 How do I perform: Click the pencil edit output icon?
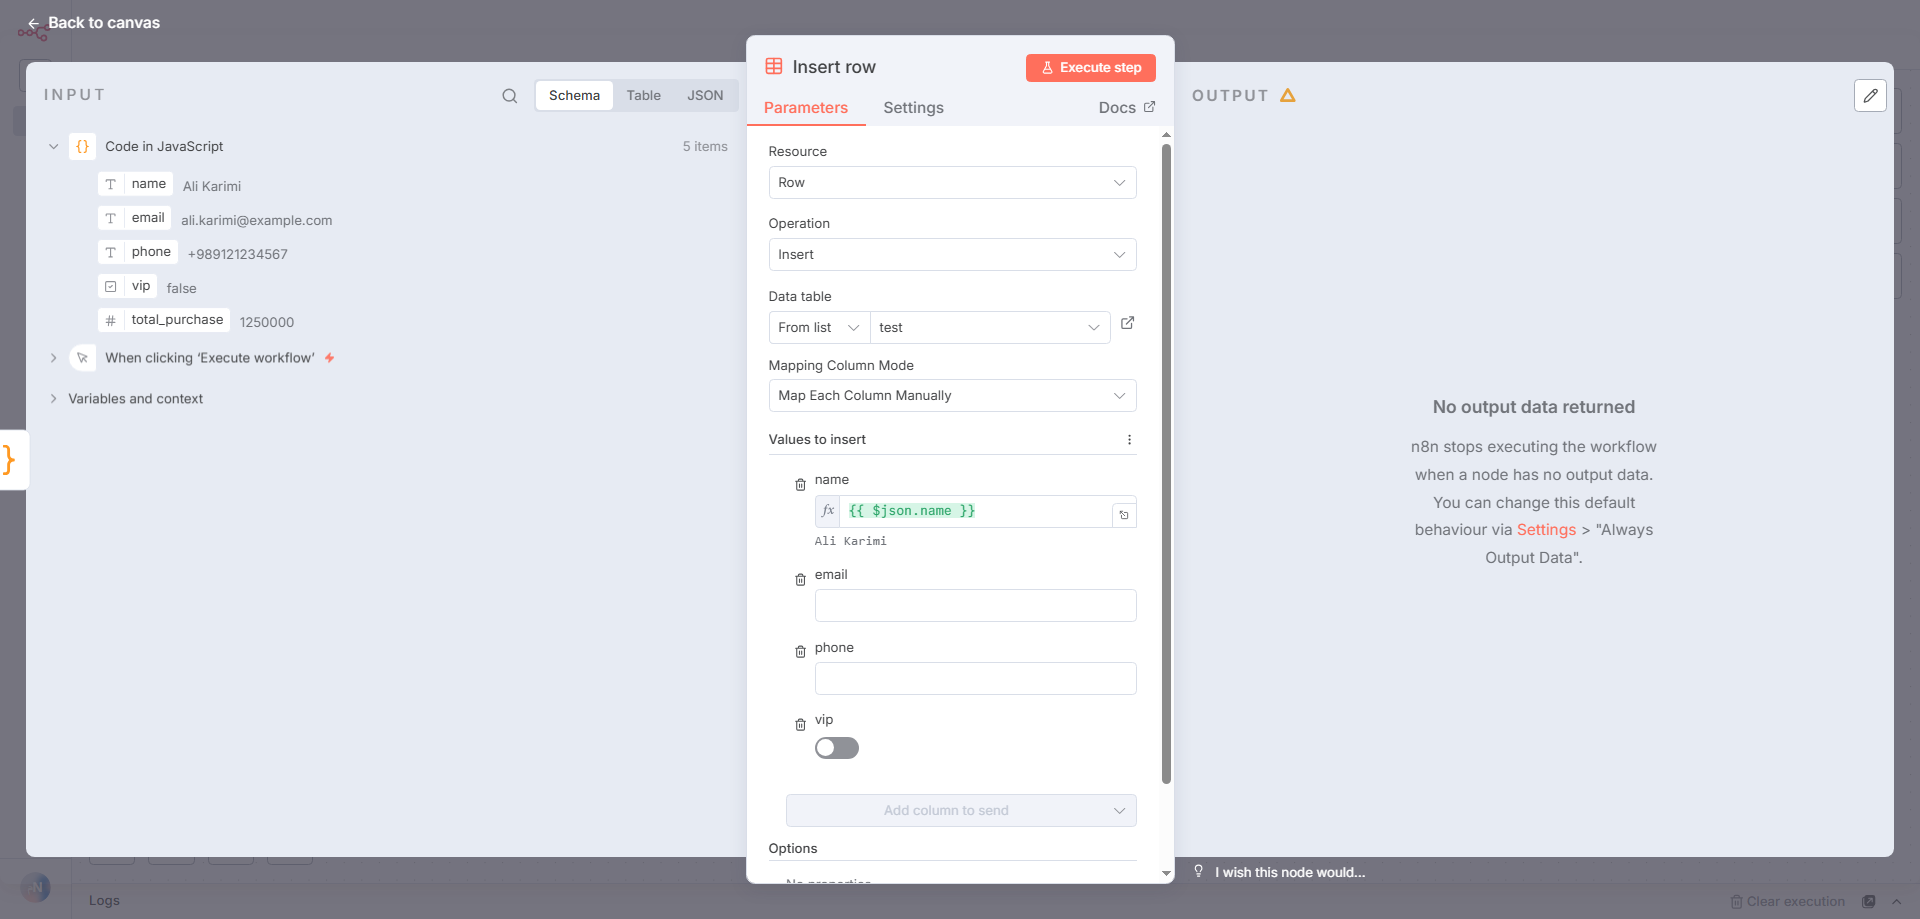pyautogui.click(x=1869, y=96)
